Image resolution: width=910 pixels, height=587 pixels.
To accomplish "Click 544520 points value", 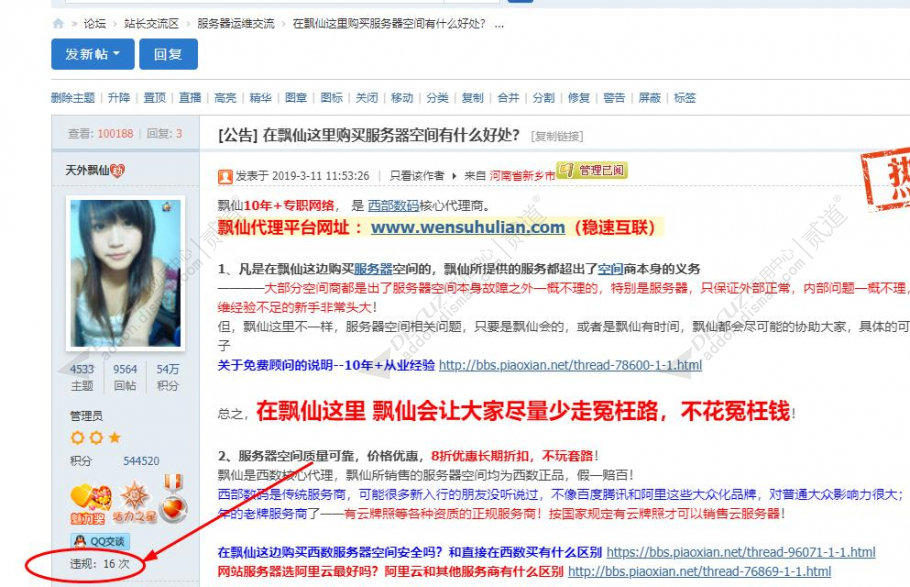I will 141,461.
